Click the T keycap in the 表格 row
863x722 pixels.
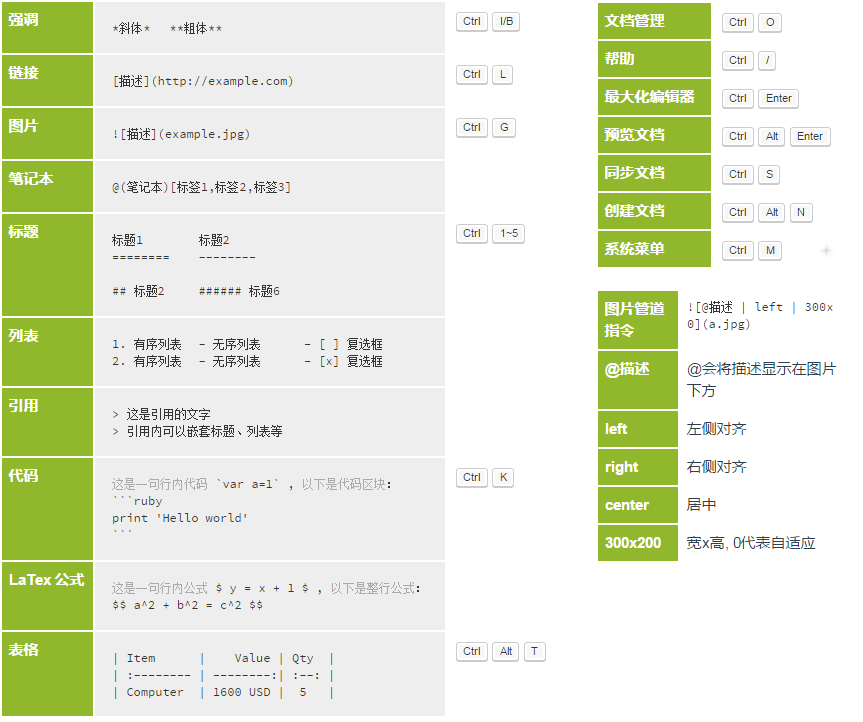click(535, 651)
